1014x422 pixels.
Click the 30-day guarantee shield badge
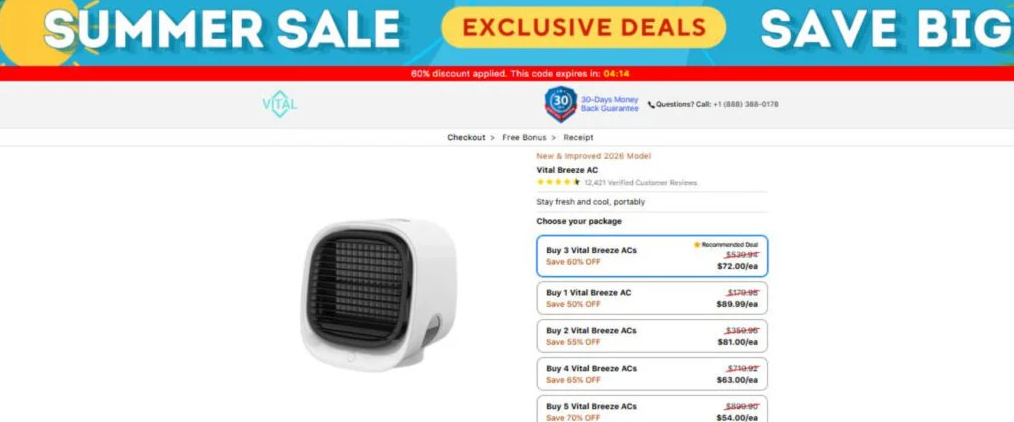(x=561, y=104)
